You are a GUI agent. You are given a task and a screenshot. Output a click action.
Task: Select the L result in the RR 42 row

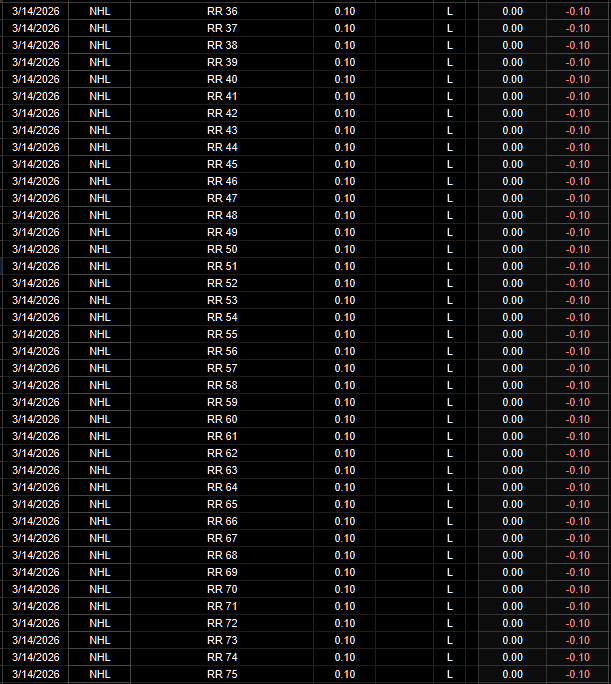[450, 113]
